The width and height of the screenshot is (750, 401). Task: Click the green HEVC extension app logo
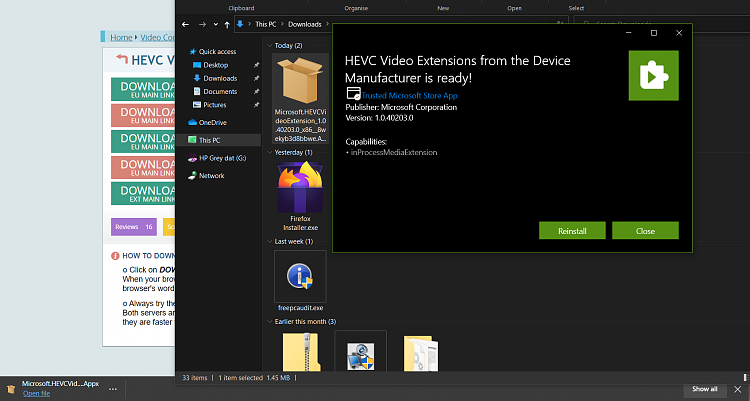[653, 75]
